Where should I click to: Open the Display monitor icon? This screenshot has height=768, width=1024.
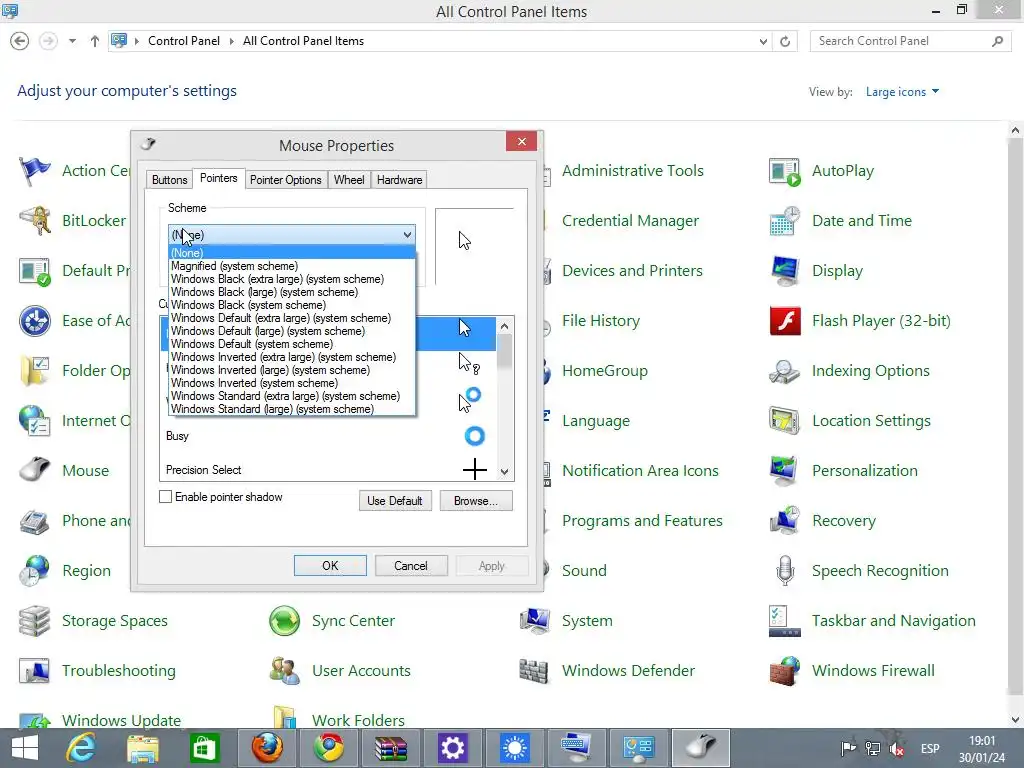784,270
